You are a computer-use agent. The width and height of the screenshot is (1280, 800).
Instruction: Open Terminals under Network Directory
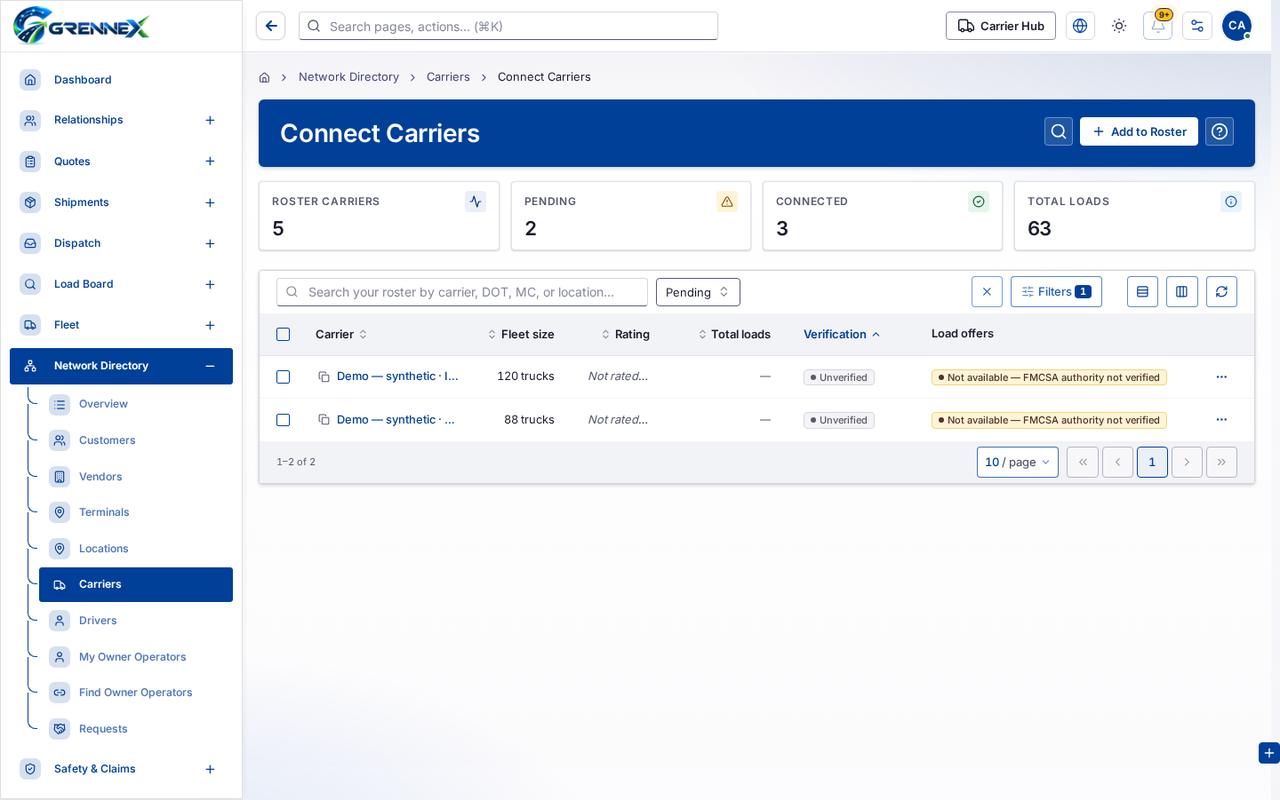(x=136, y=513)
